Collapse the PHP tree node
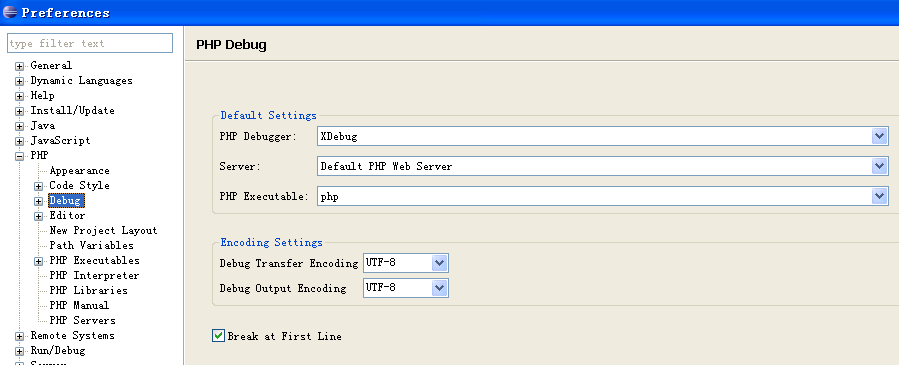The image size is (899, 365). 19,156
